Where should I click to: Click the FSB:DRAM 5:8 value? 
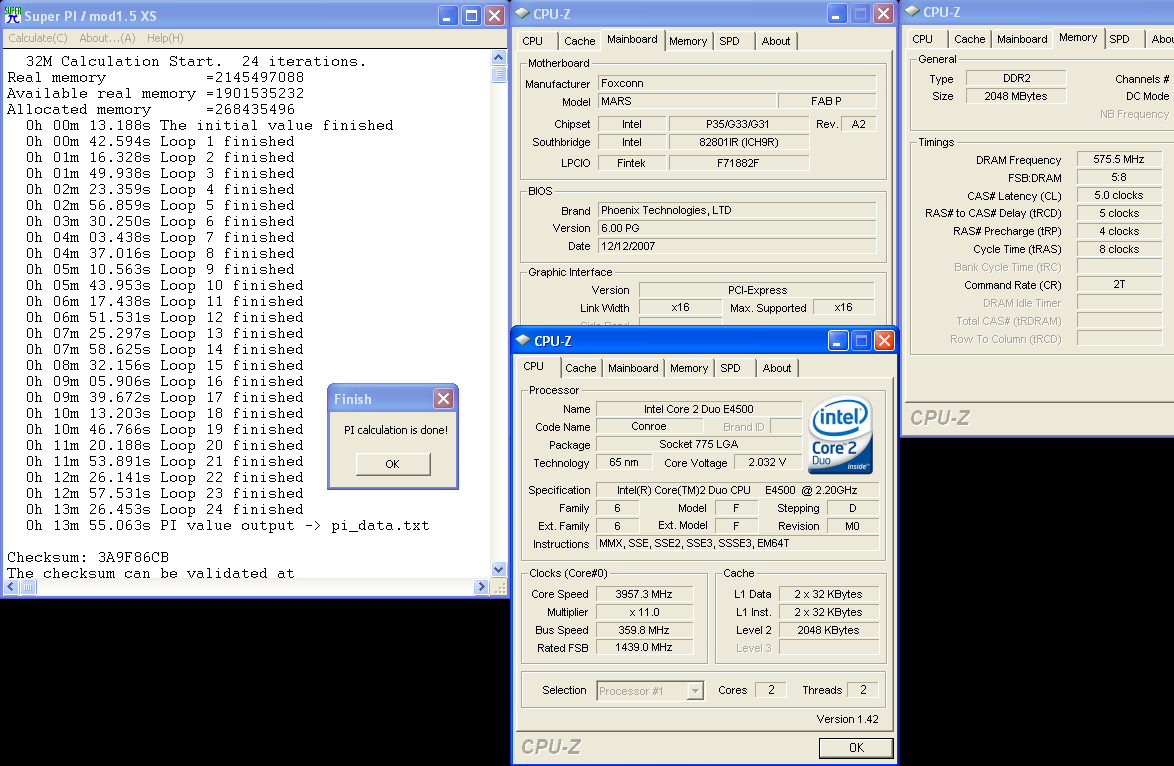coord(1119,177)
